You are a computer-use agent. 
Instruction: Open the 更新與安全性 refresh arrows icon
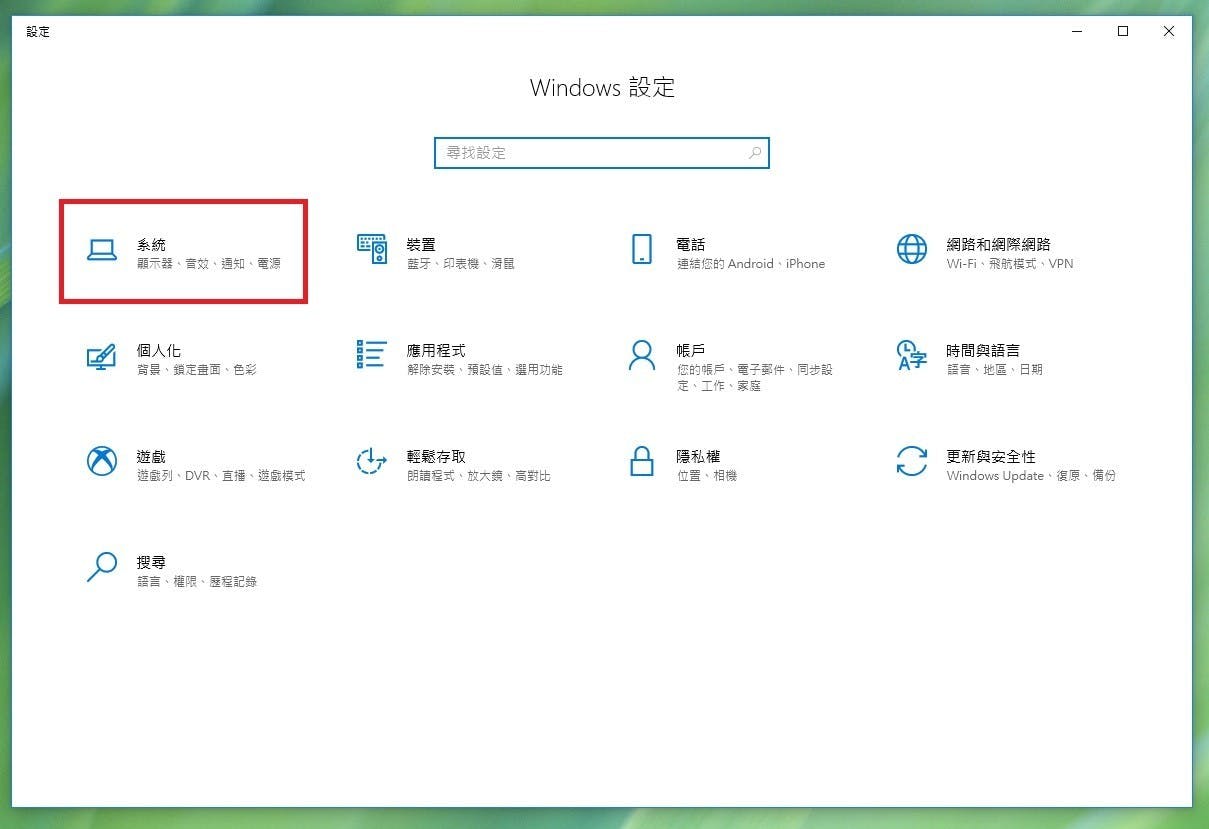[x=912, y=461]
